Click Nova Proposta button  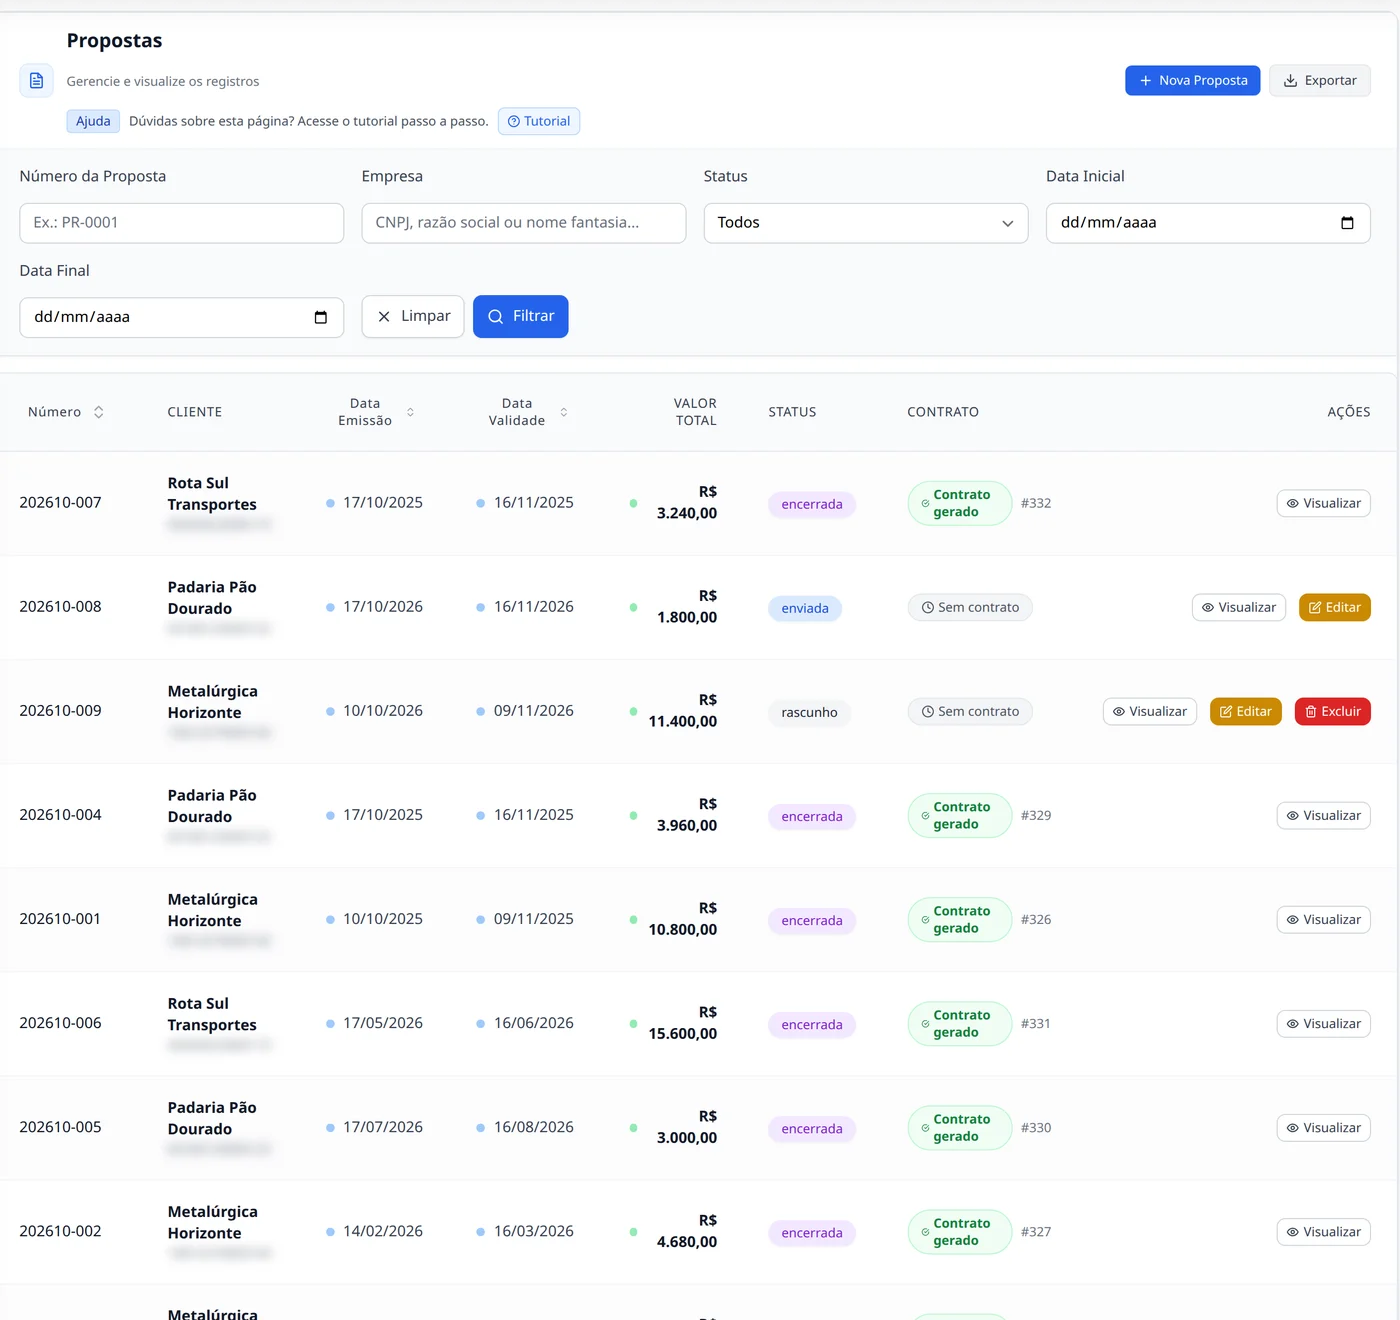(x=1192, y=81)
